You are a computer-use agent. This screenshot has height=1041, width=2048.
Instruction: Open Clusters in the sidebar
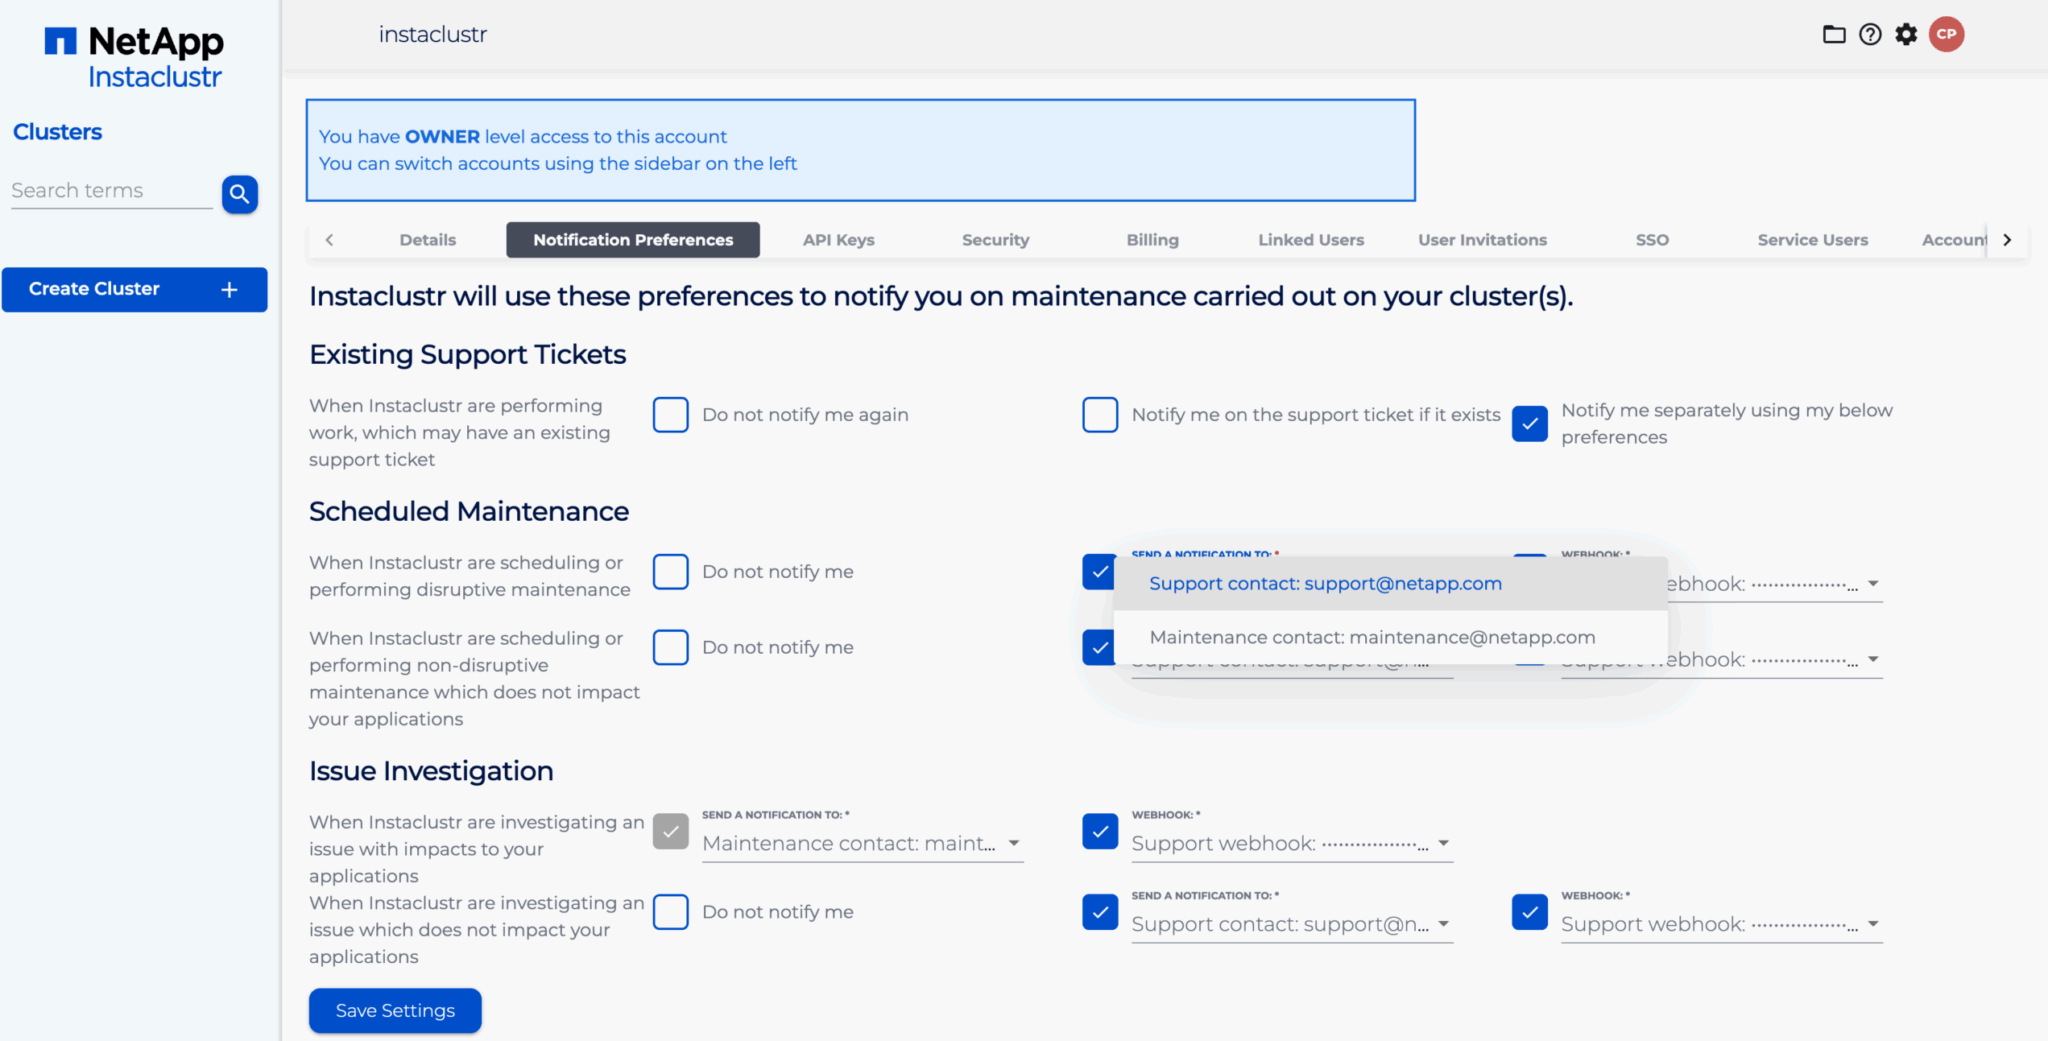[x=57, y=131]
